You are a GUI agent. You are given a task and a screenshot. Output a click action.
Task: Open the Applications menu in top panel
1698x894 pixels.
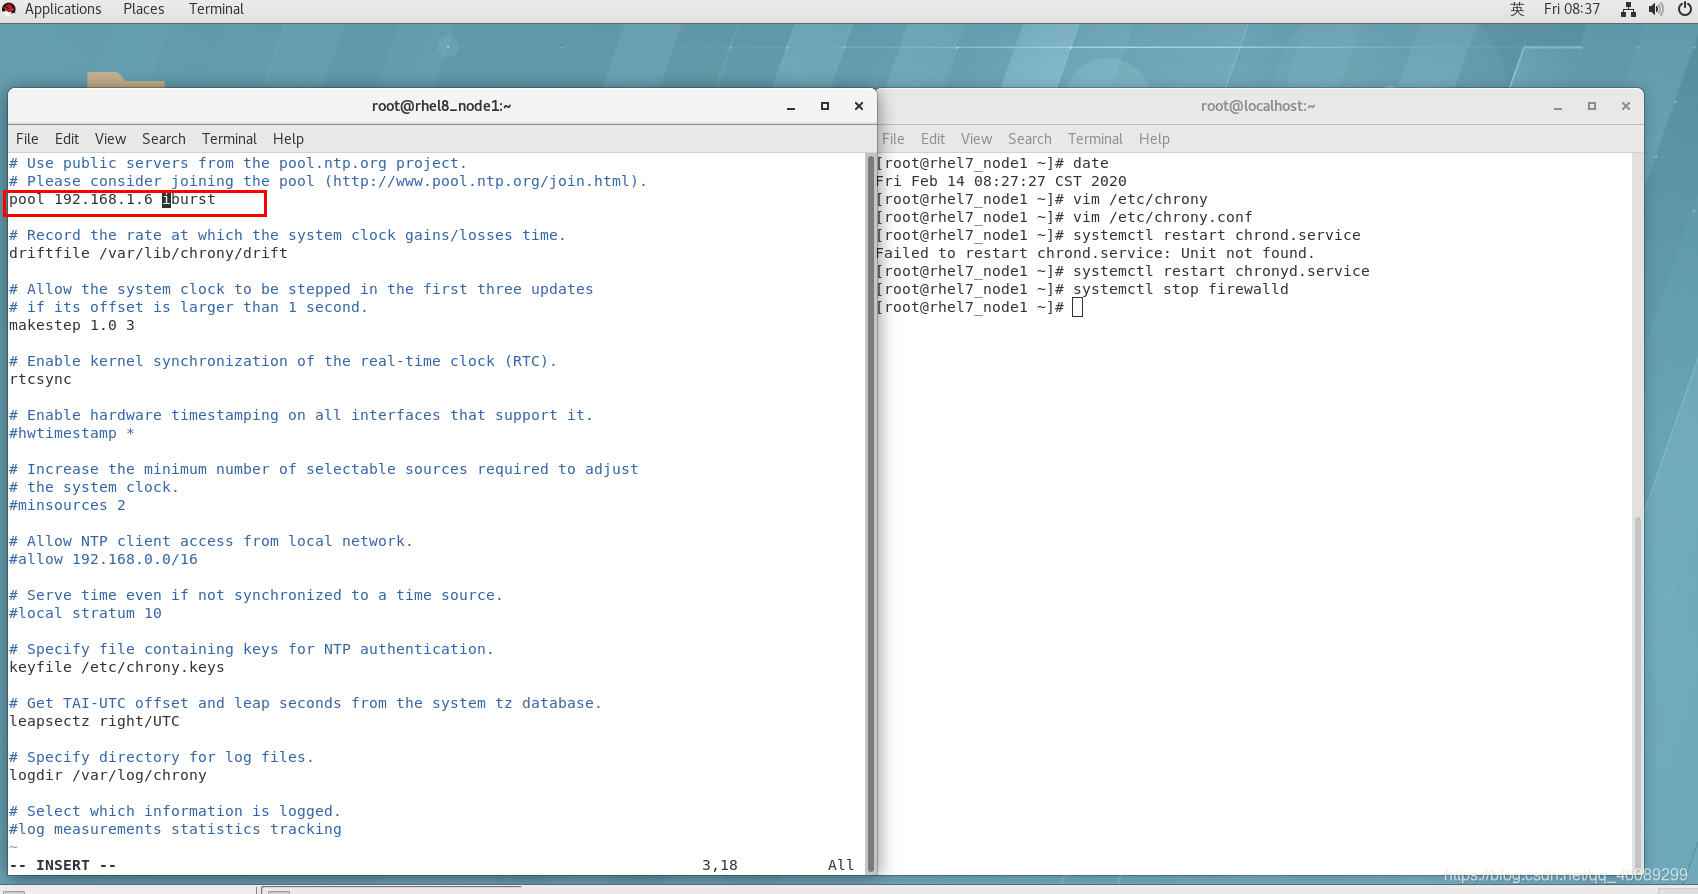(63, 9)
